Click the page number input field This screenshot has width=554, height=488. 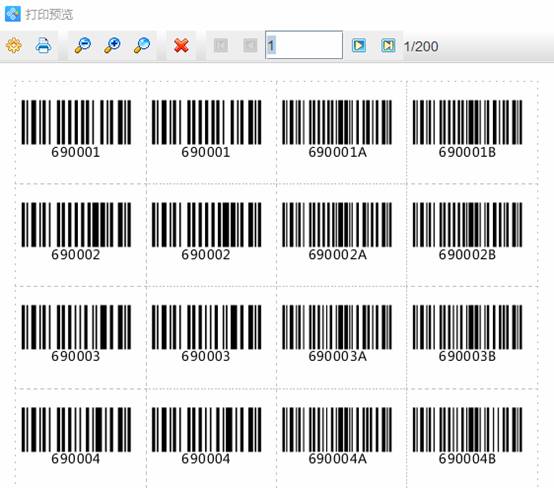coord(304,45)
